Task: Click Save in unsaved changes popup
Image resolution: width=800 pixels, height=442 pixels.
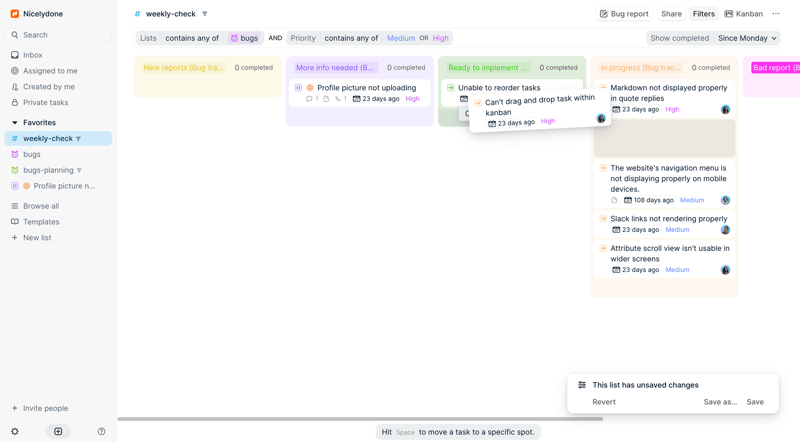Action: 755,402
